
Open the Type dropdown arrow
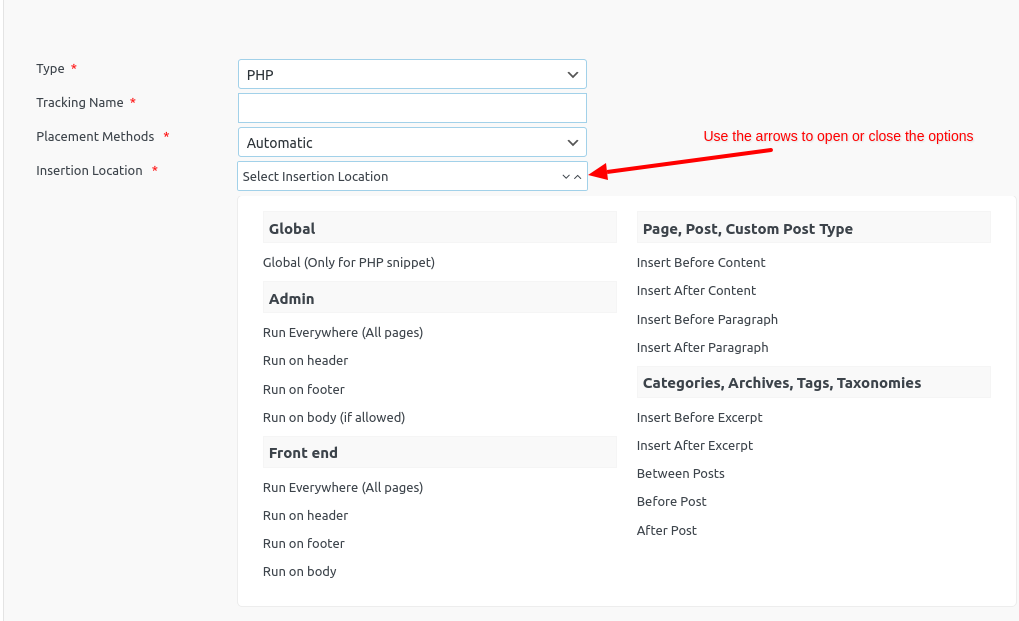point(572,74)
